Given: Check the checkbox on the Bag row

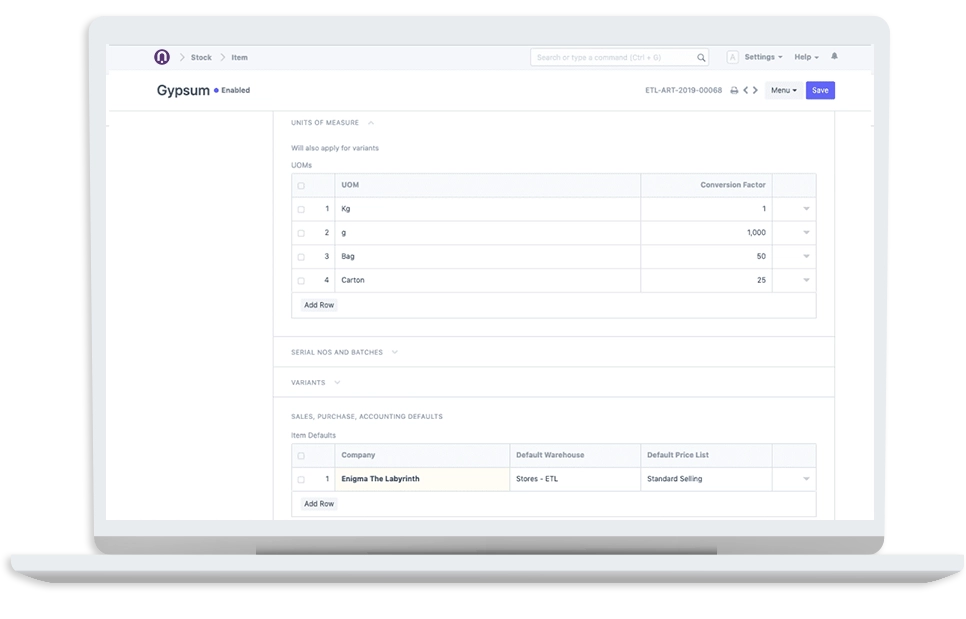Looking at the screenshot, I should [x=299, y=256].
